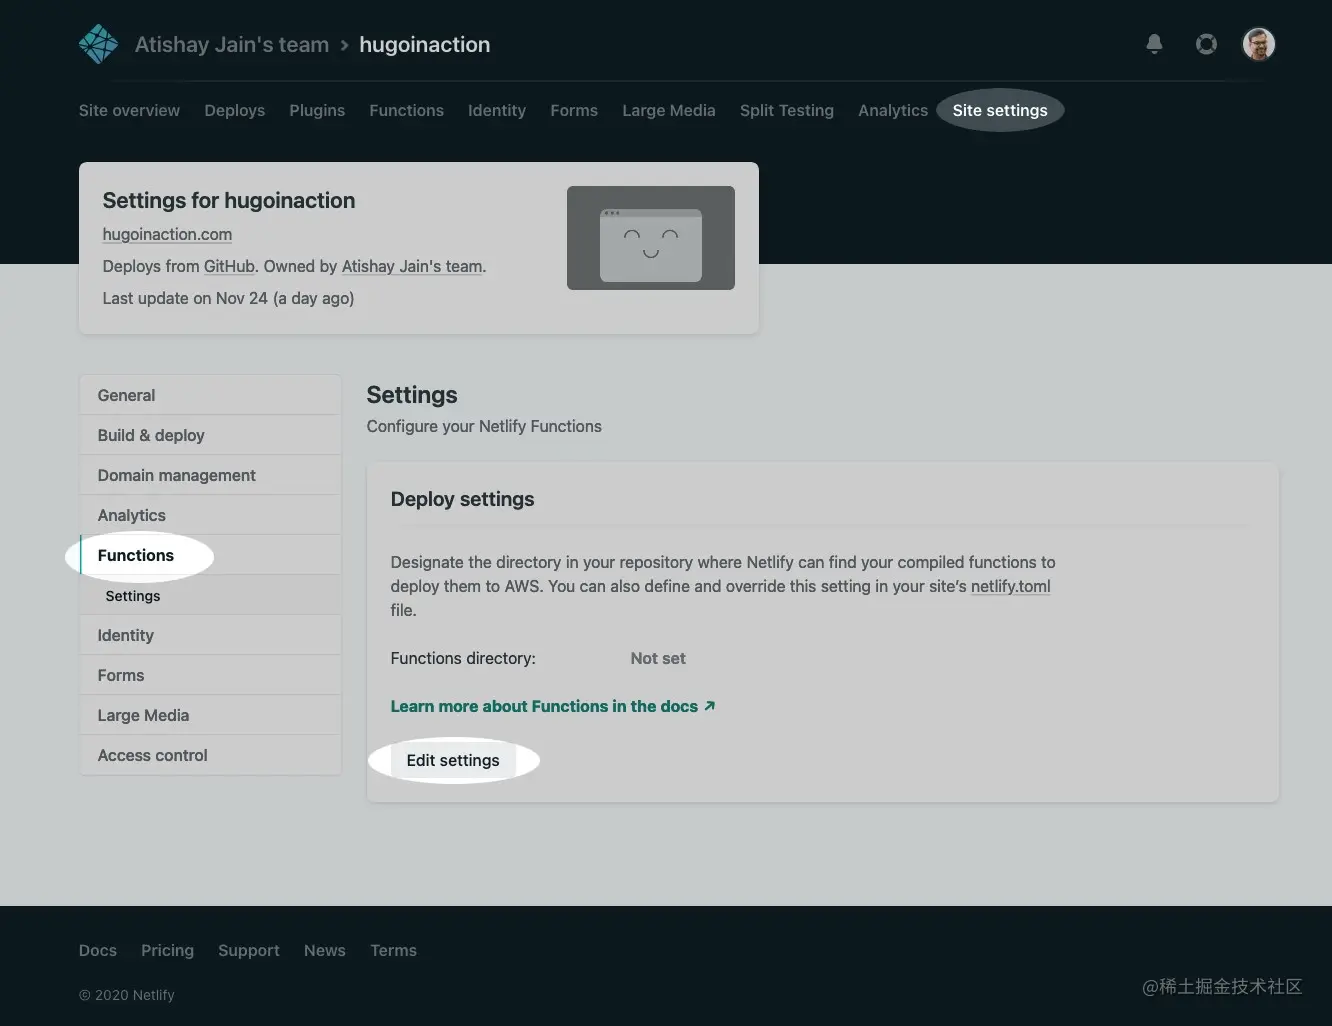1332x1026 pixels.
Task: Open Learn more about Functions docs link
Action: (553, 706)
